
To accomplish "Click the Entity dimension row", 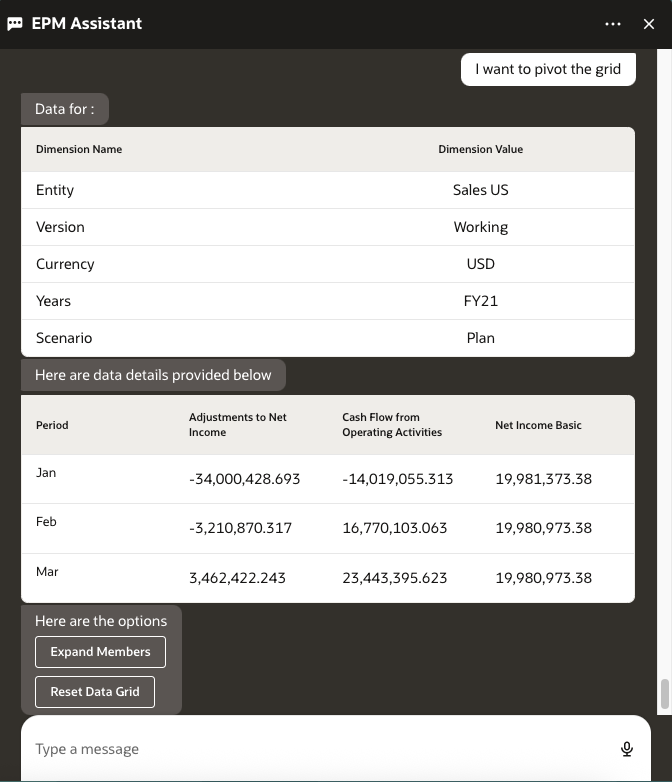I will pyautogui.click(x=55, y=190).
